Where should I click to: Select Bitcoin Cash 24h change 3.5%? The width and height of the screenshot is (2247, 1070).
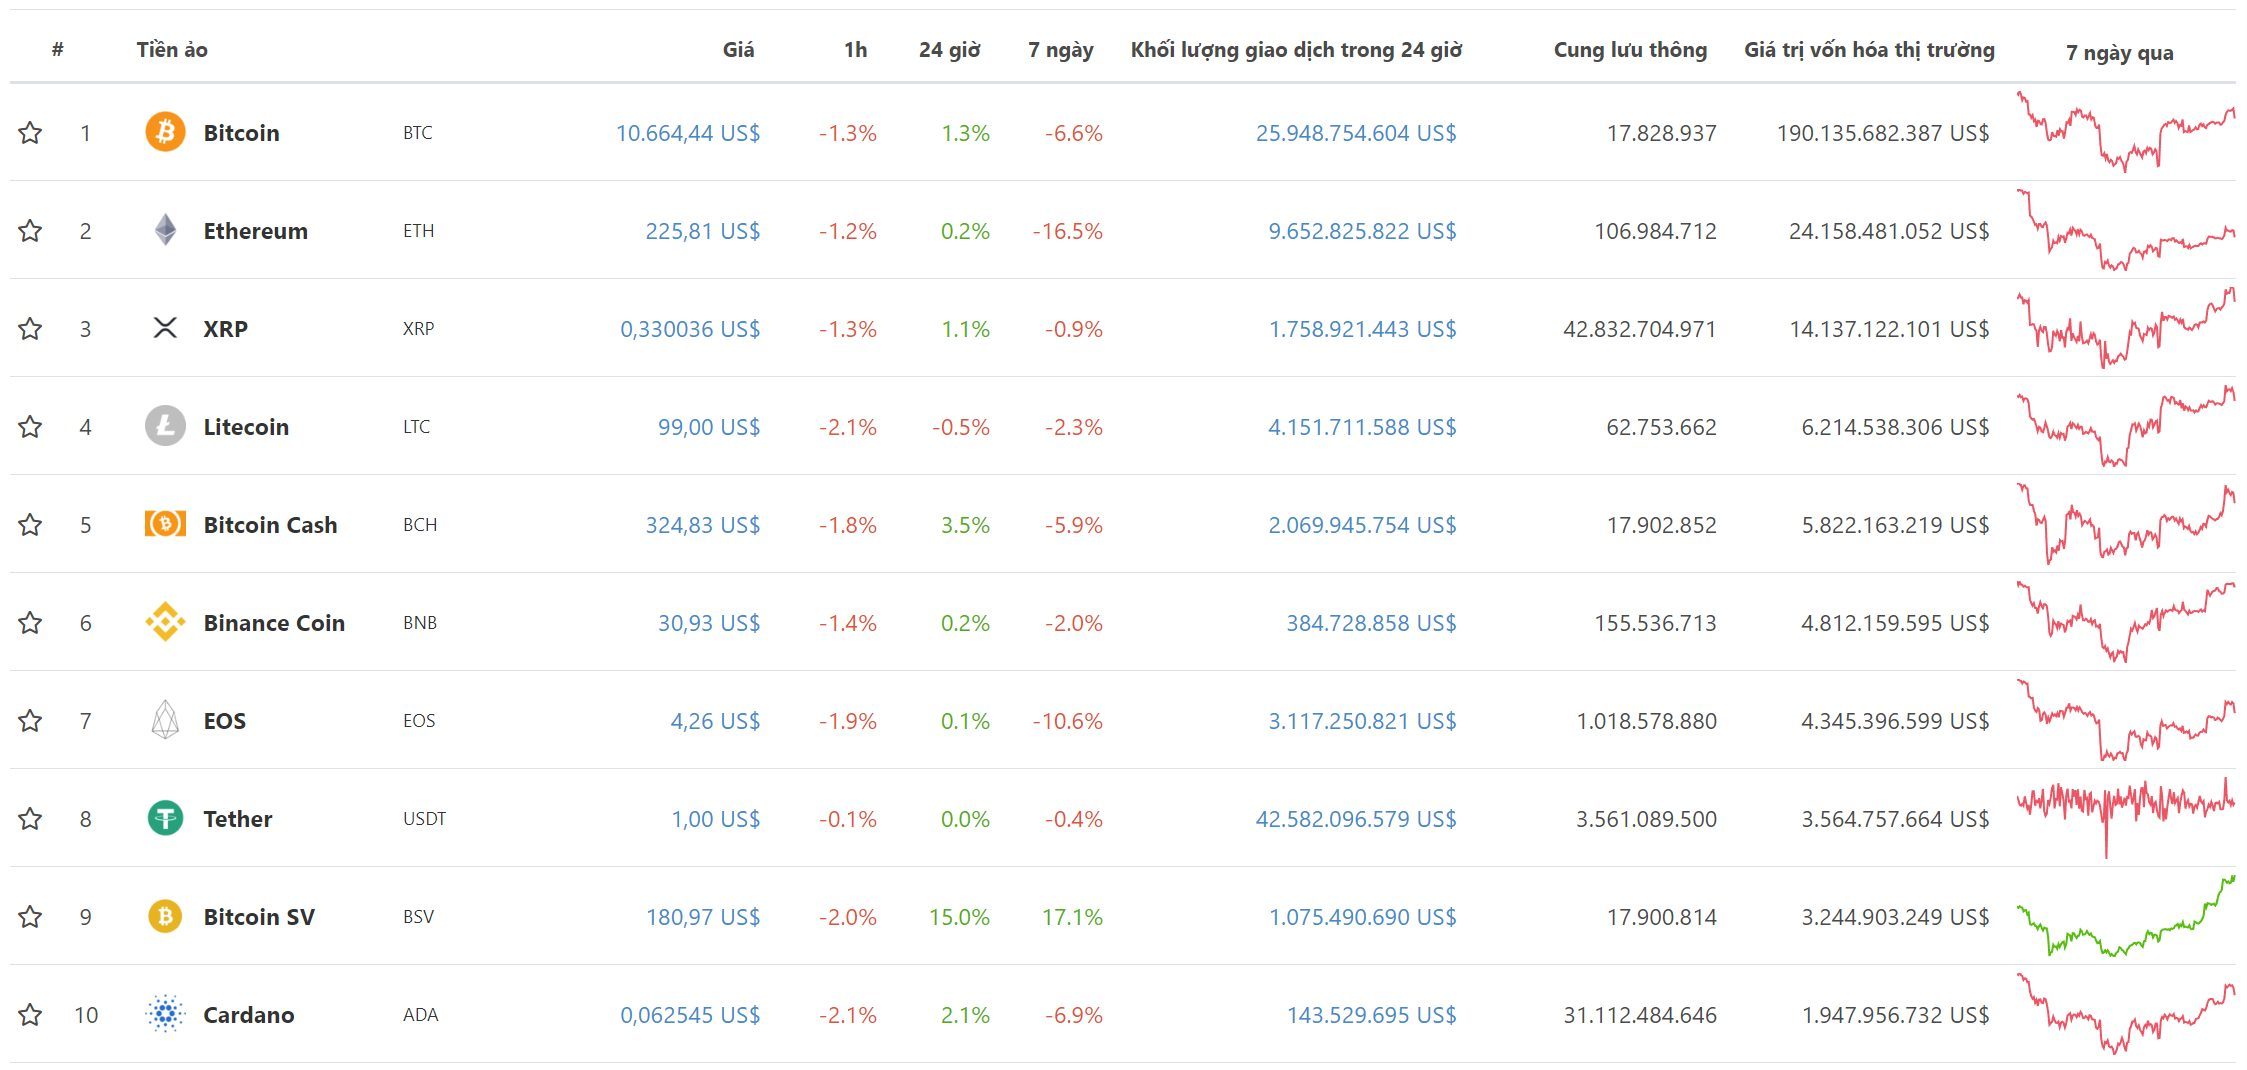(x=965, y=524)
